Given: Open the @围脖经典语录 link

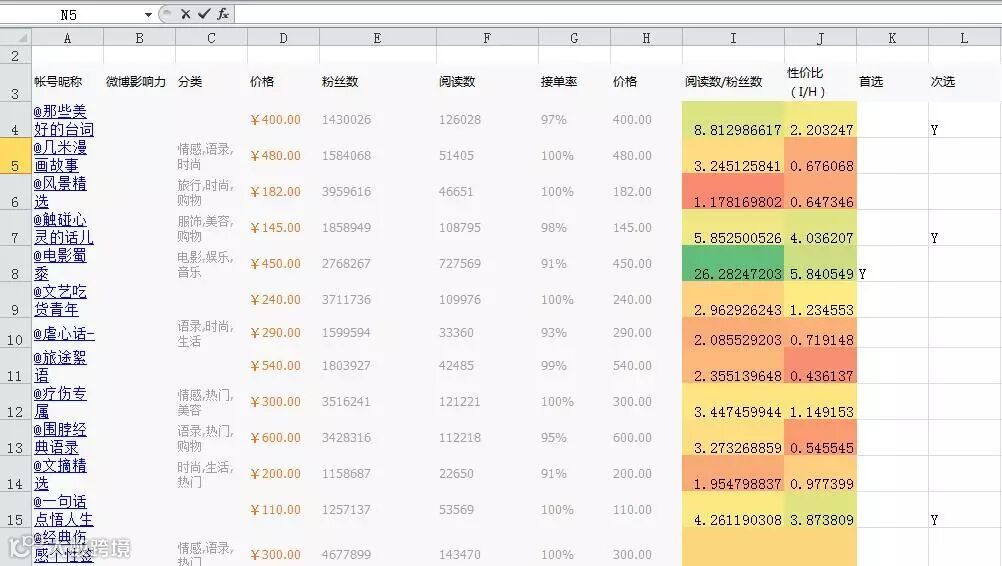Looking at the screenshot, I should pyautogui.click(x=60, y=438).
